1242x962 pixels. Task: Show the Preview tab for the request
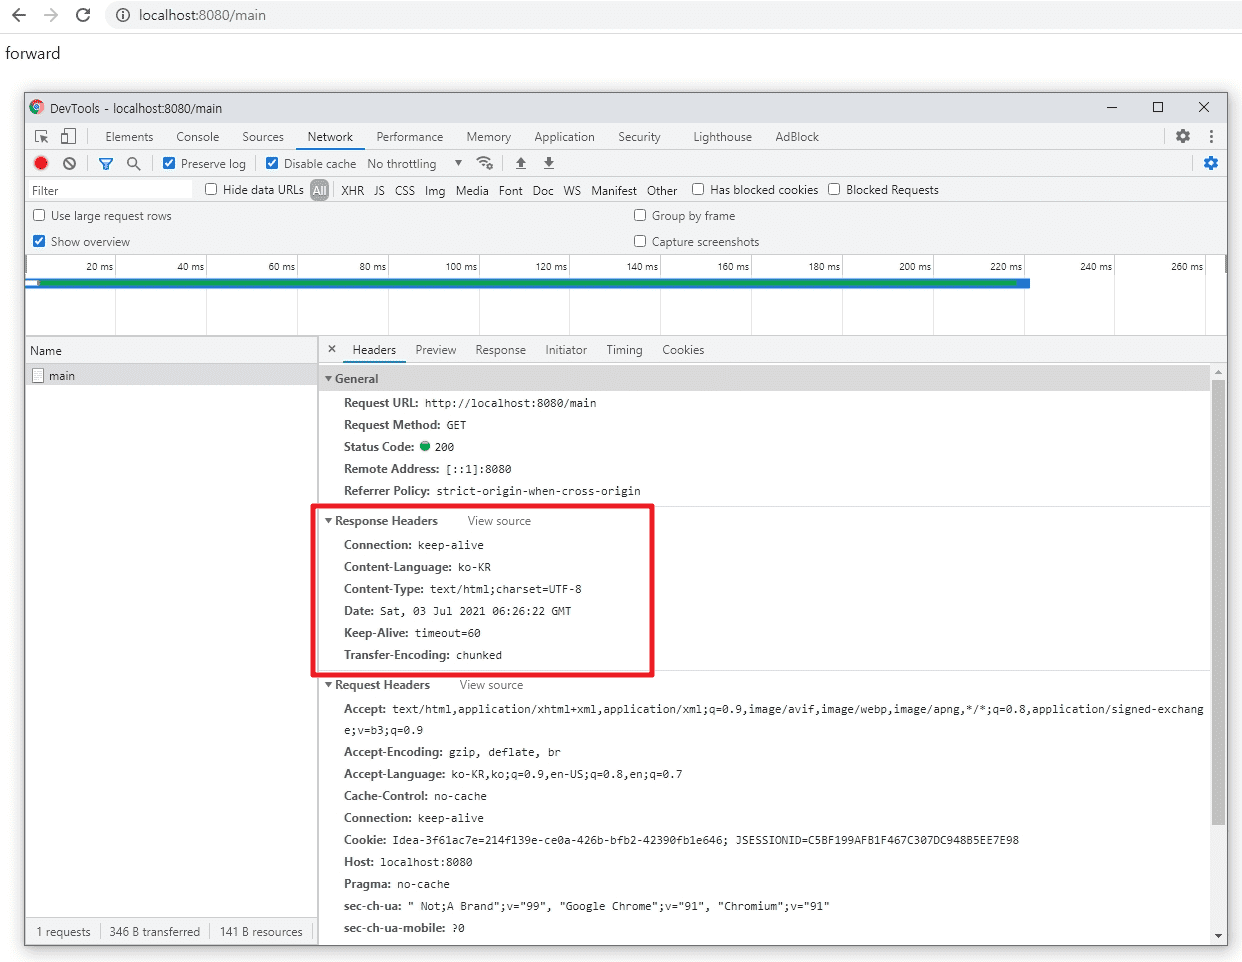(x=436, y=350)
